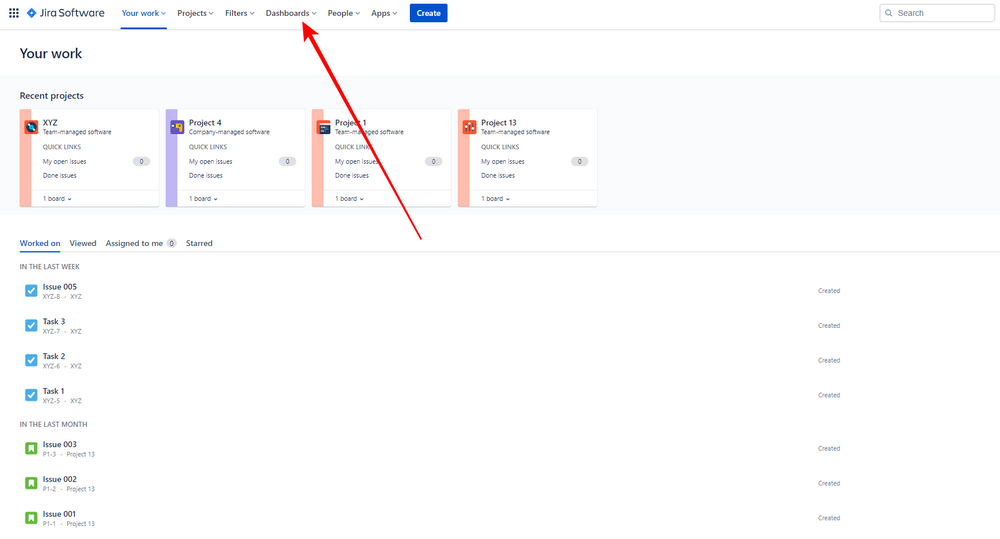Open Done issues in Project 1
The width and height of the screenshot is (1000, 539).
pyautogui.click(x=351, y=175)
